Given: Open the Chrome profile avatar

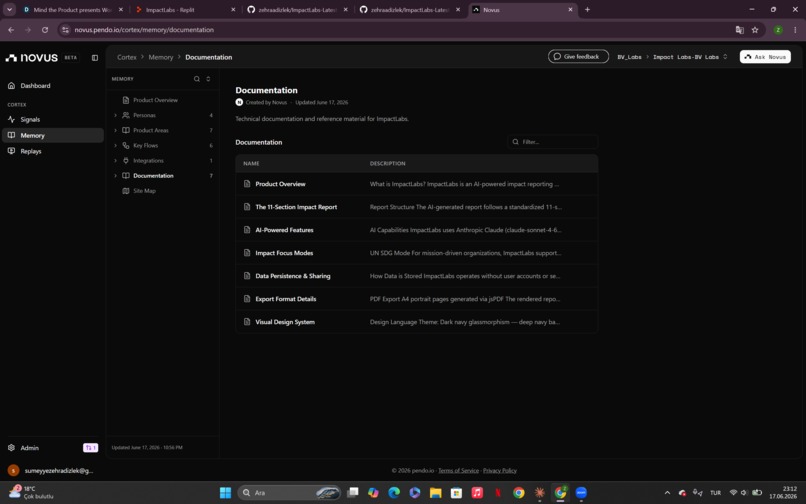Looking at the screenshot, I should click(778, 30).
